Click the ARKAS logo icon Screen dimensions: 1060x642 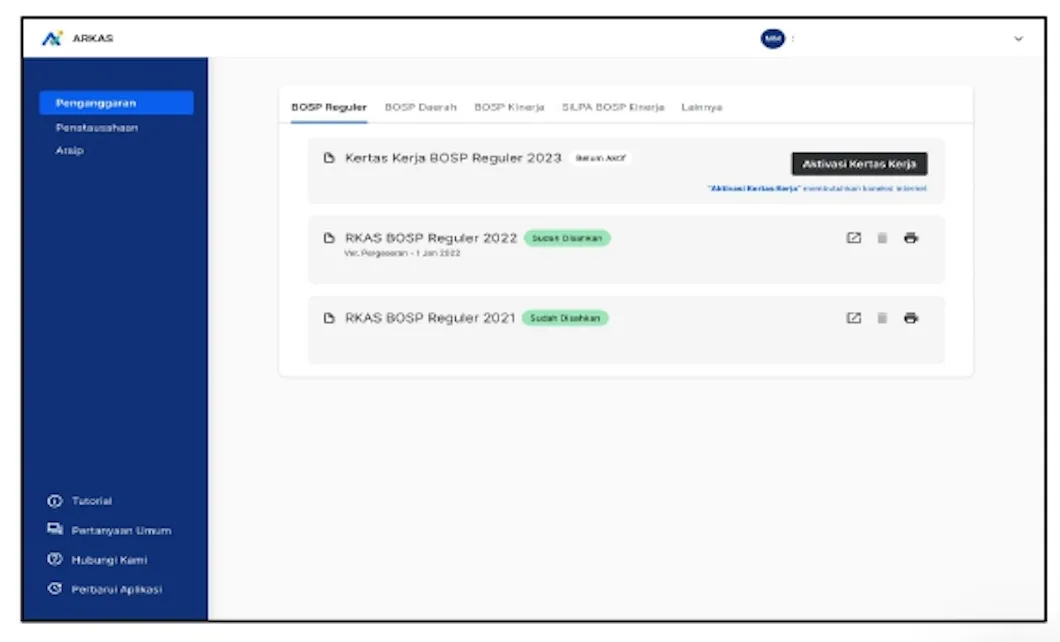click(x=52, y=39)
